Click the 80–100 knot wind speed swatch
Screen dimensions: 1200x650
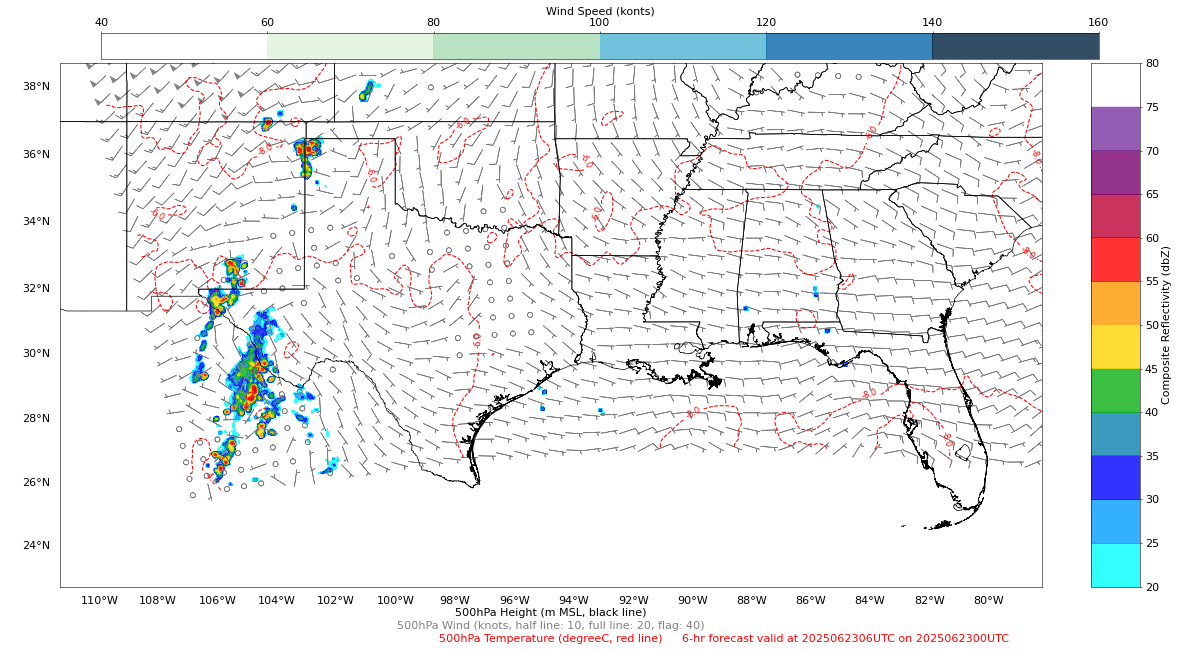click(516, 46)
